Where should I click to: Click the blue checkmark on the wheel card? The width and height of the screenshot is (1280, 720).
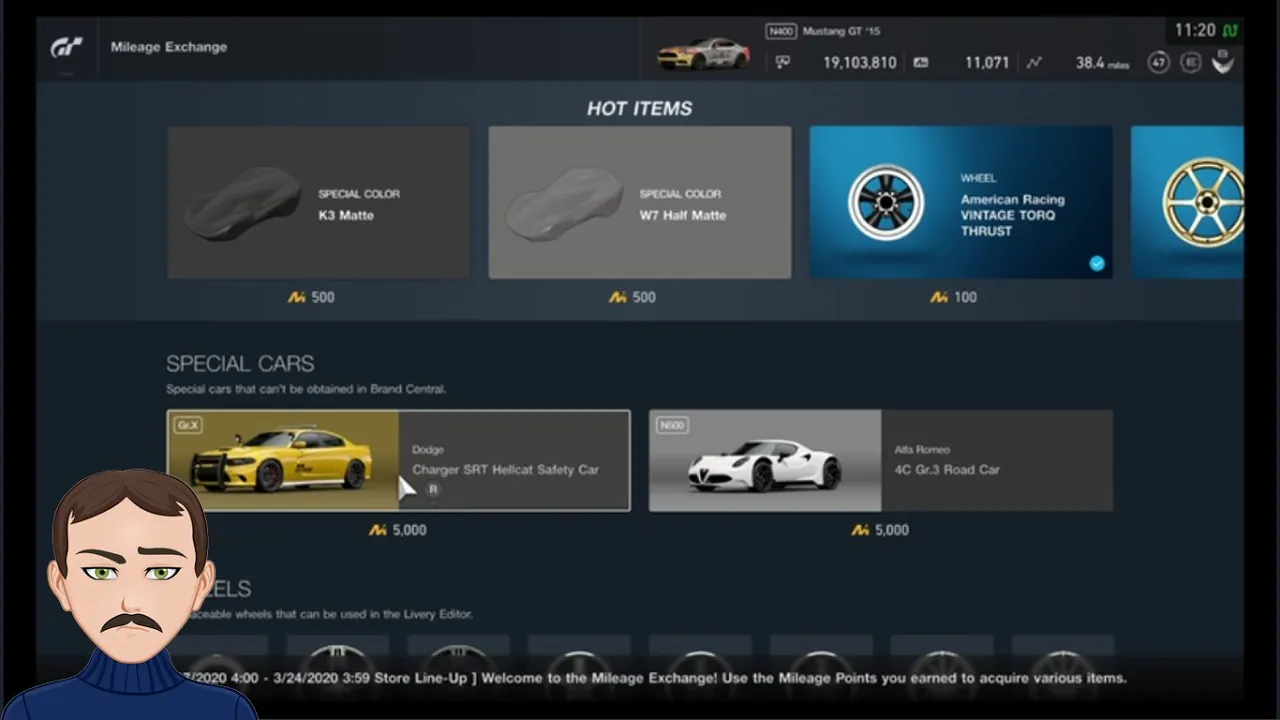(1097, 264)
